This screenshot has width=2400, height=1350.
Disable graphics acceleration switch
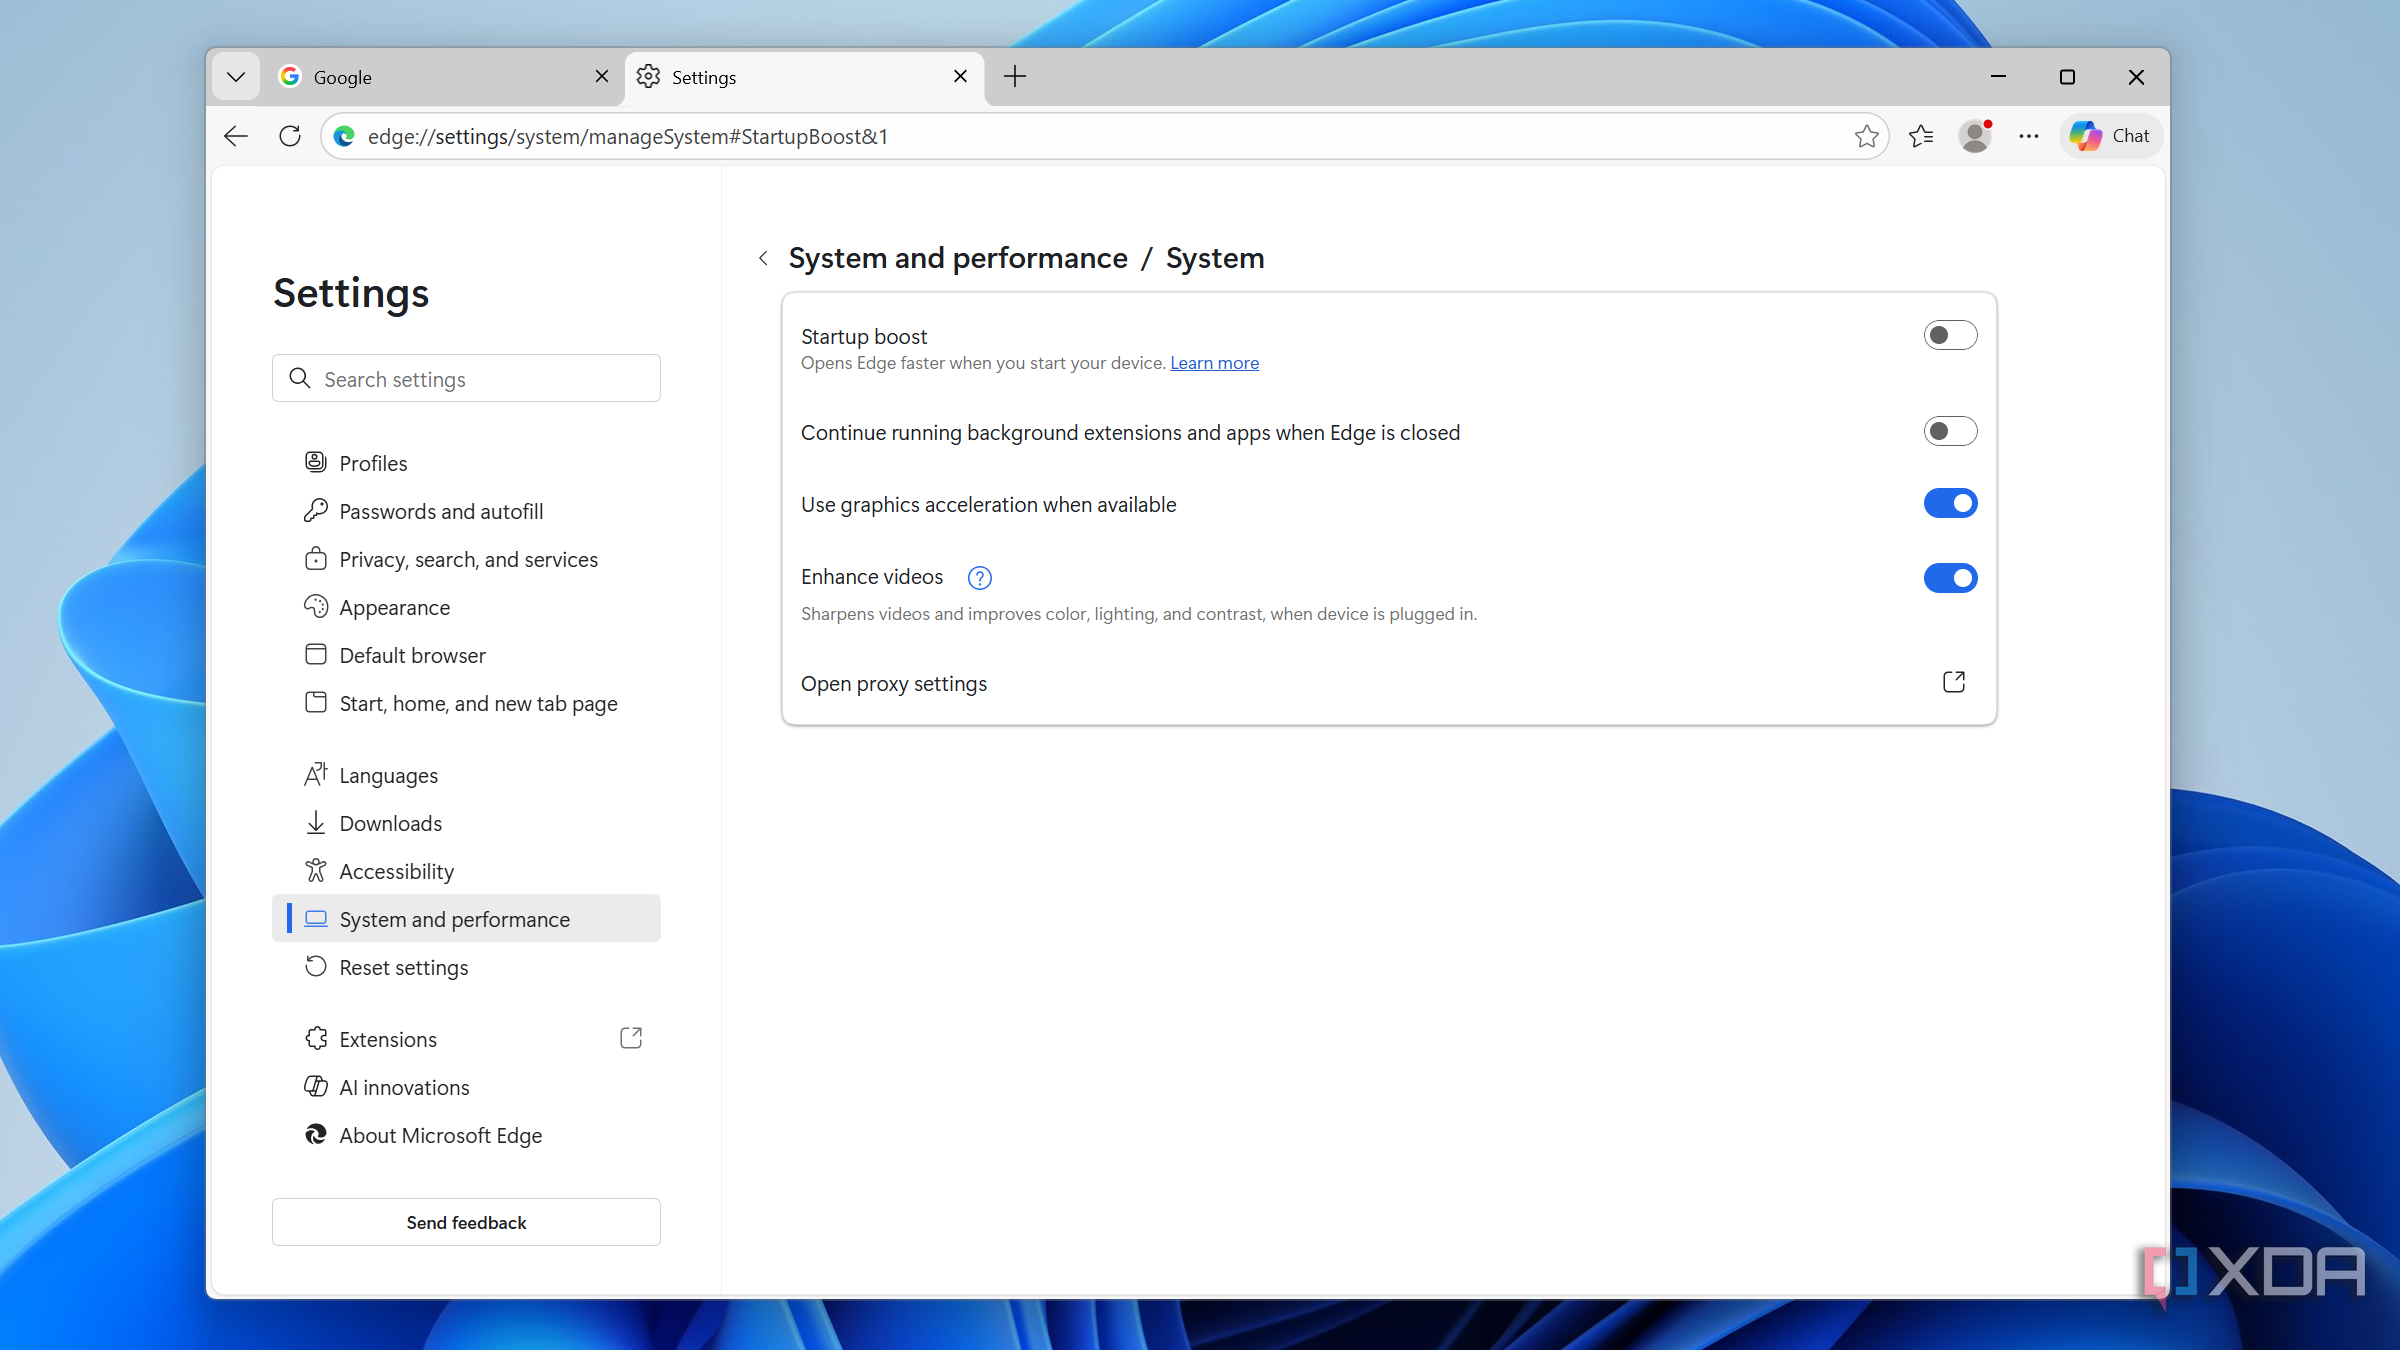pyautogui.click(x=1950, y=503)
